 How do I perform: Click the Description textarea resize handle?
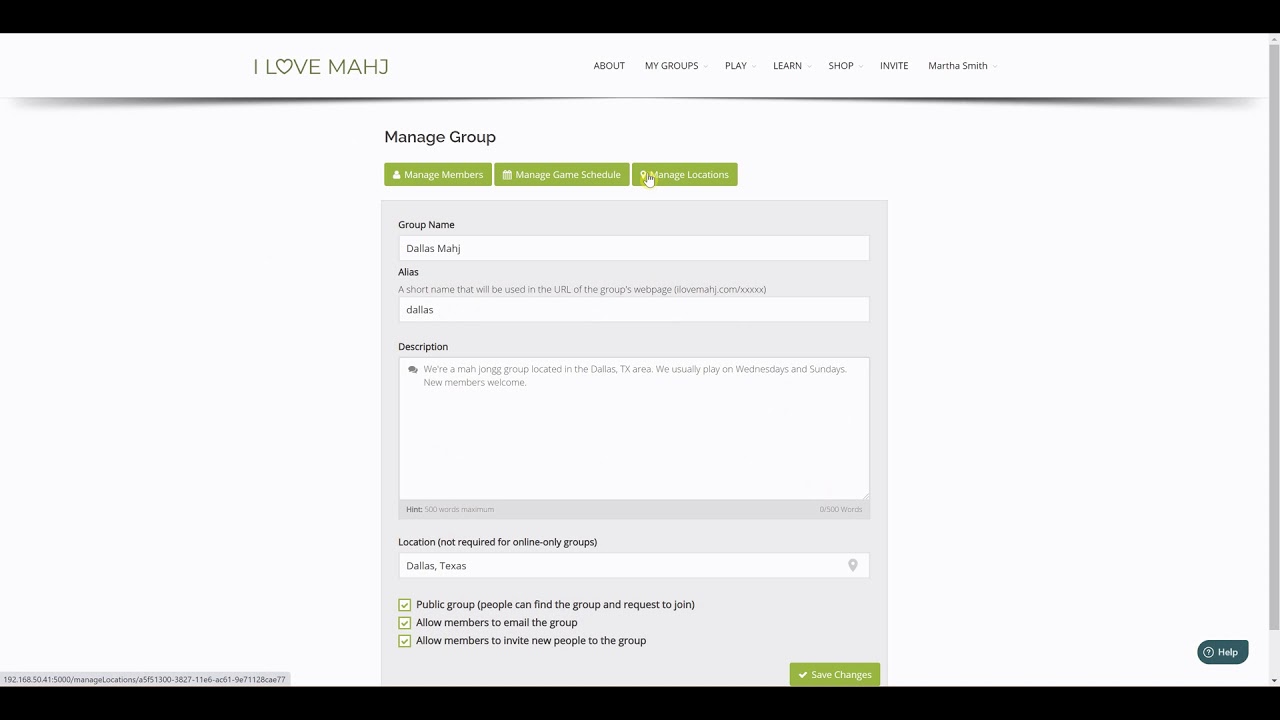point(865,496)
